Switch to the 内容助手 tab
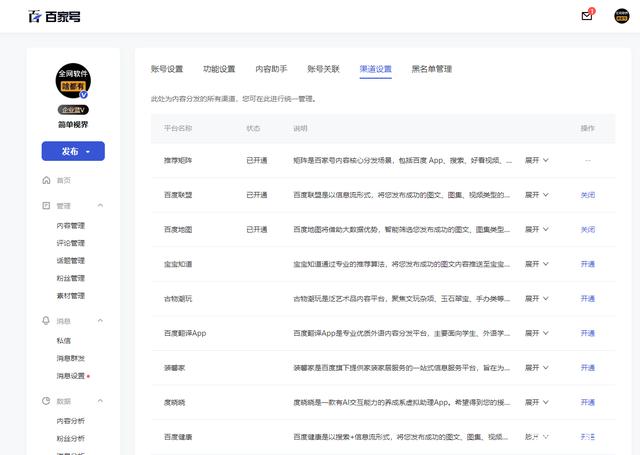 pyautogui.click(x=271, y=69)
